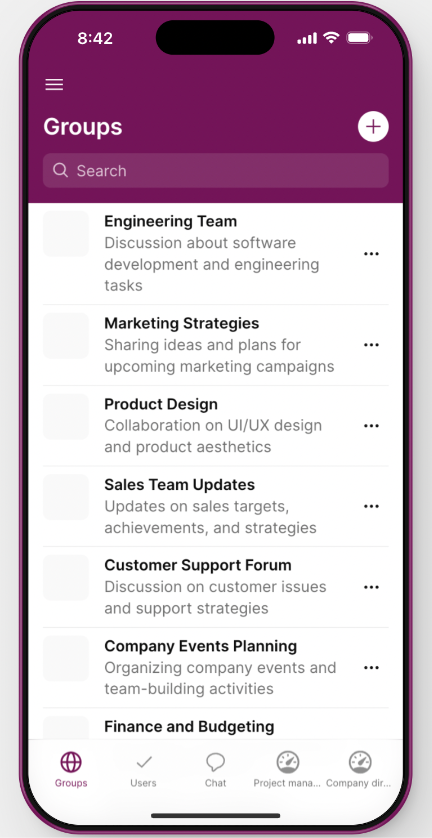
Task: Go to Project management gauge tab
Action: 288,770
